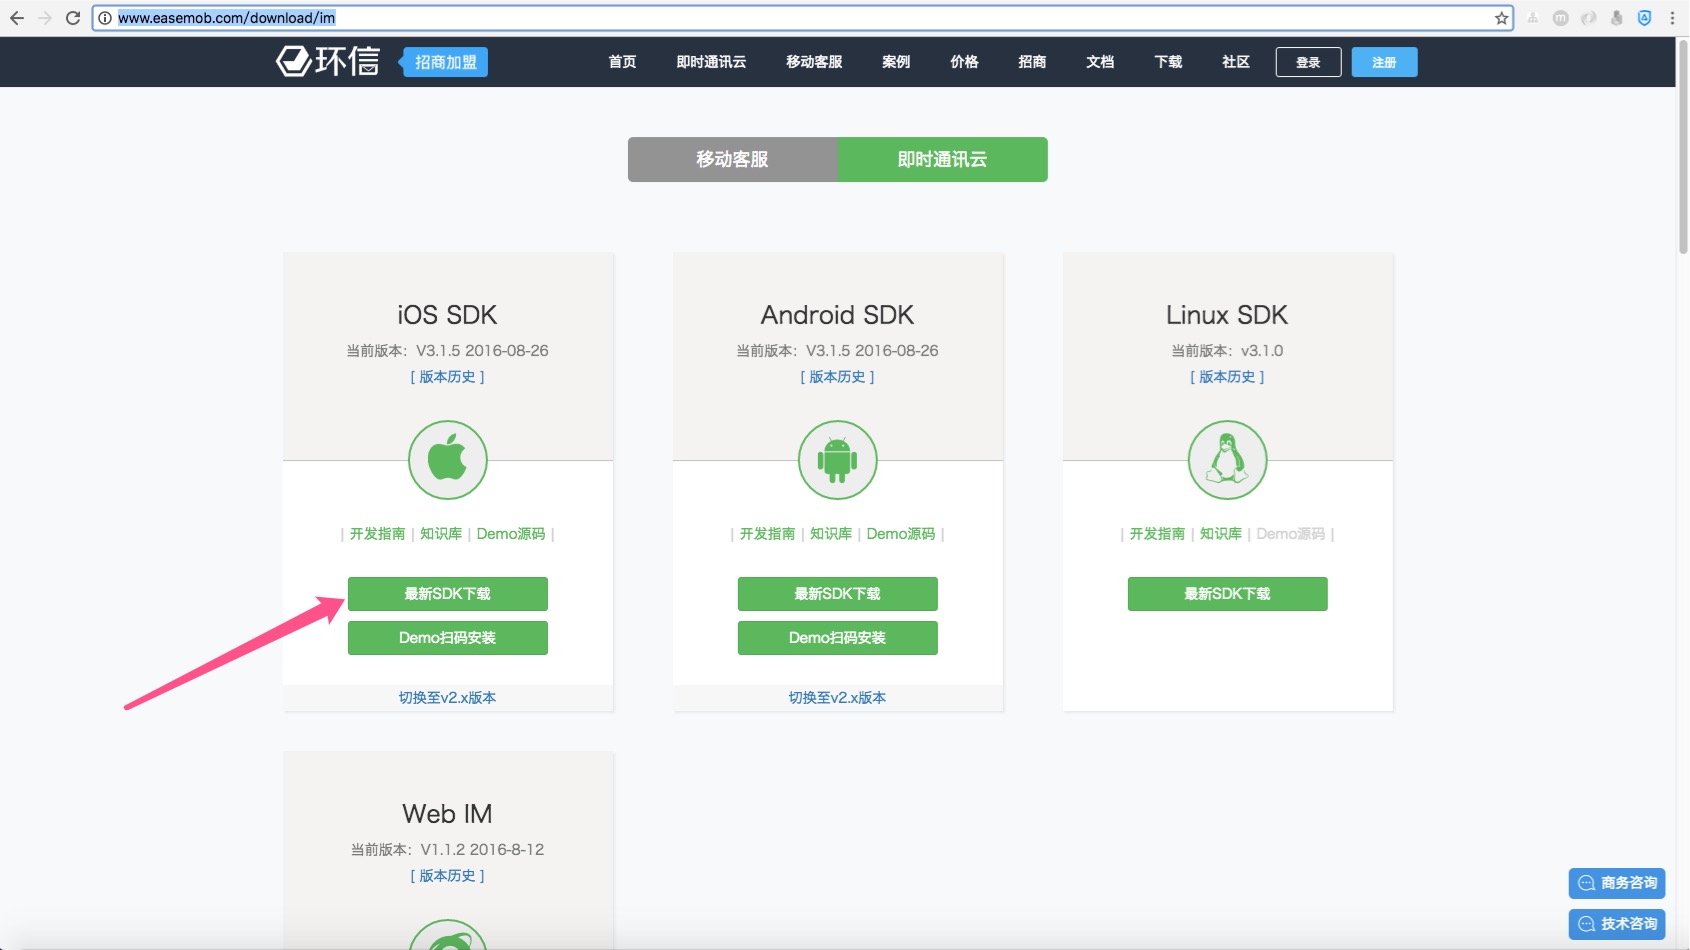Open Linux 开发指南 link
Viewport: 1690px width, 950px height.
coord(1157,534)
